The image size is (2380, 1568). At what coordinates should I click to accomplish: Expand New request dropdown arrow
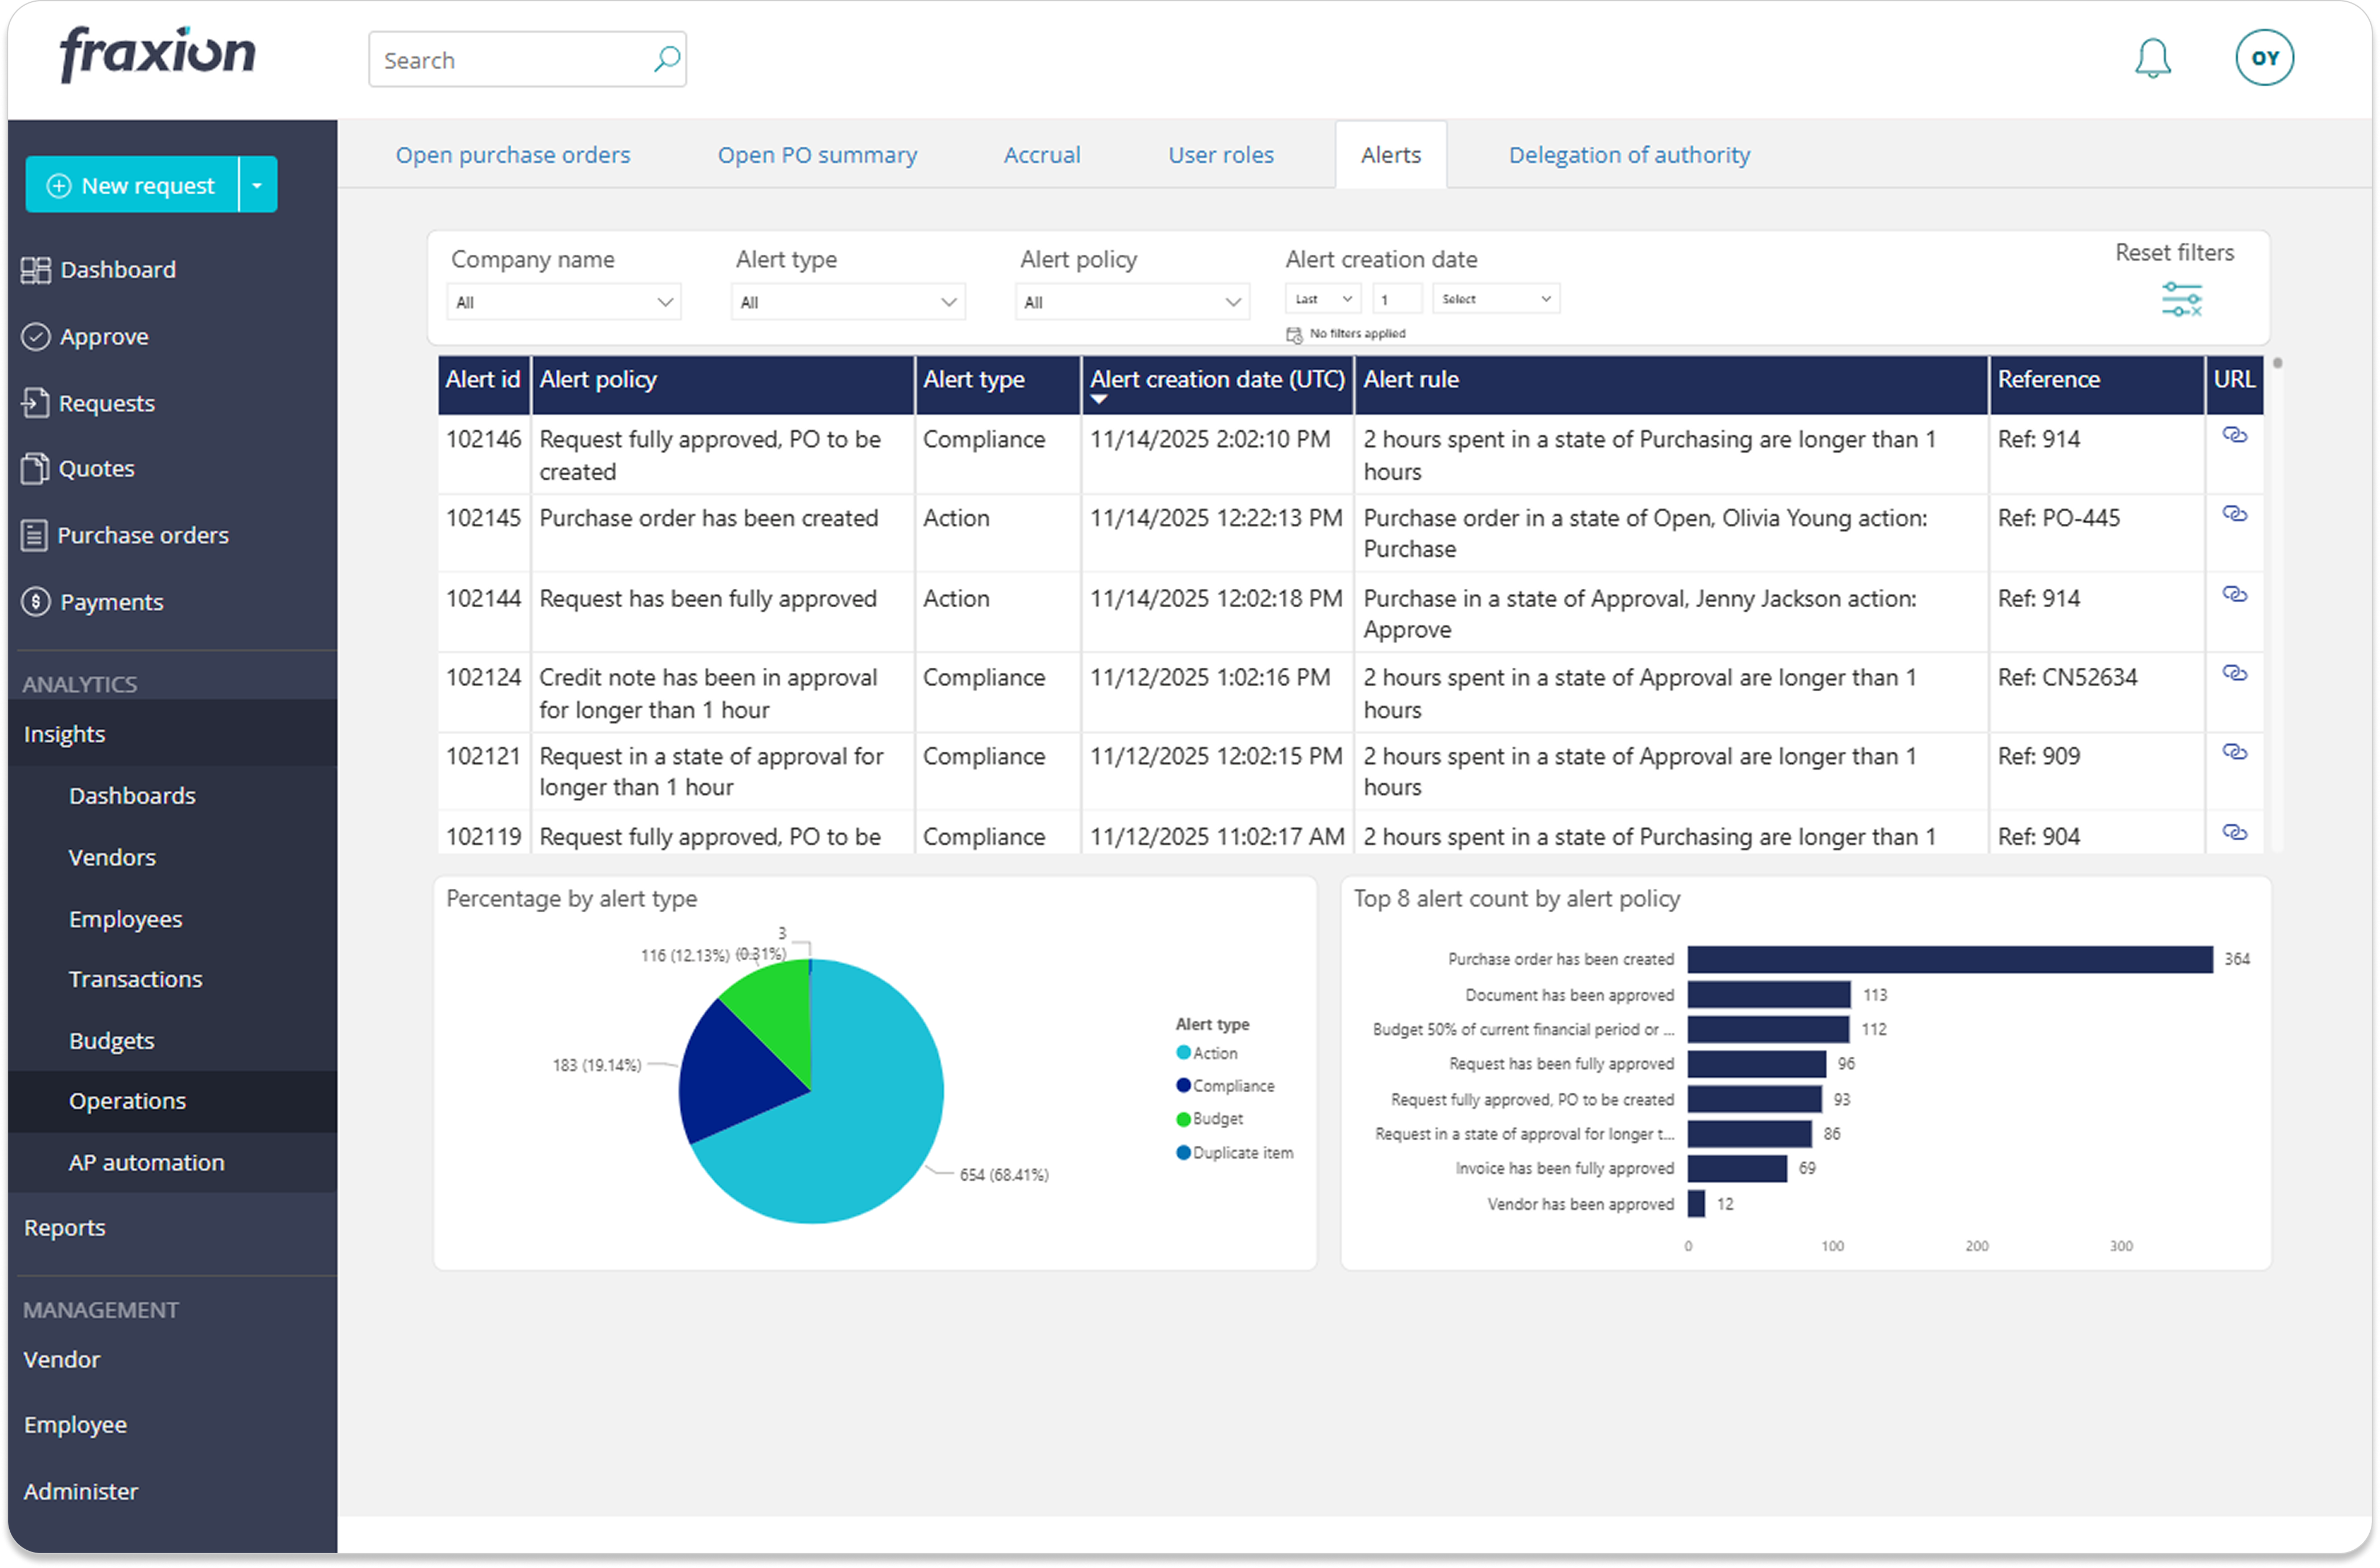point(257,185)
